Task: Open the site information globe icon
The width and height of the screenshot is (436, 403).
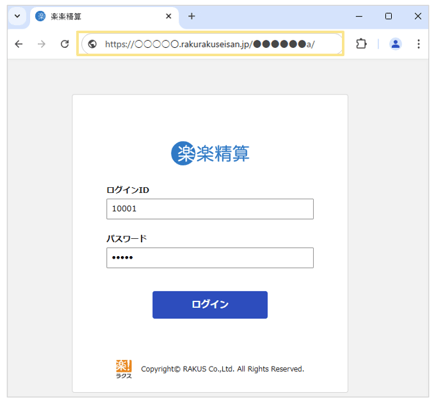Action: click(92, 44)
